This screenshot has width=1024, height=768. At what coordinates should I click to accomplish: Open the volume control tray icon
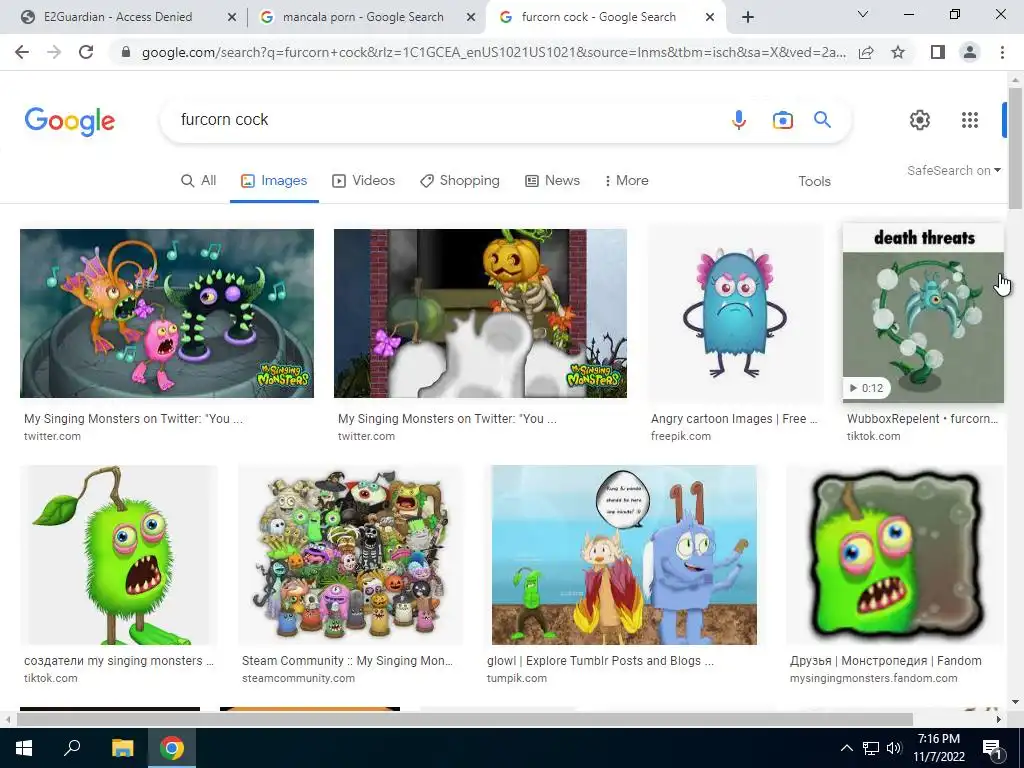[894, 748]
